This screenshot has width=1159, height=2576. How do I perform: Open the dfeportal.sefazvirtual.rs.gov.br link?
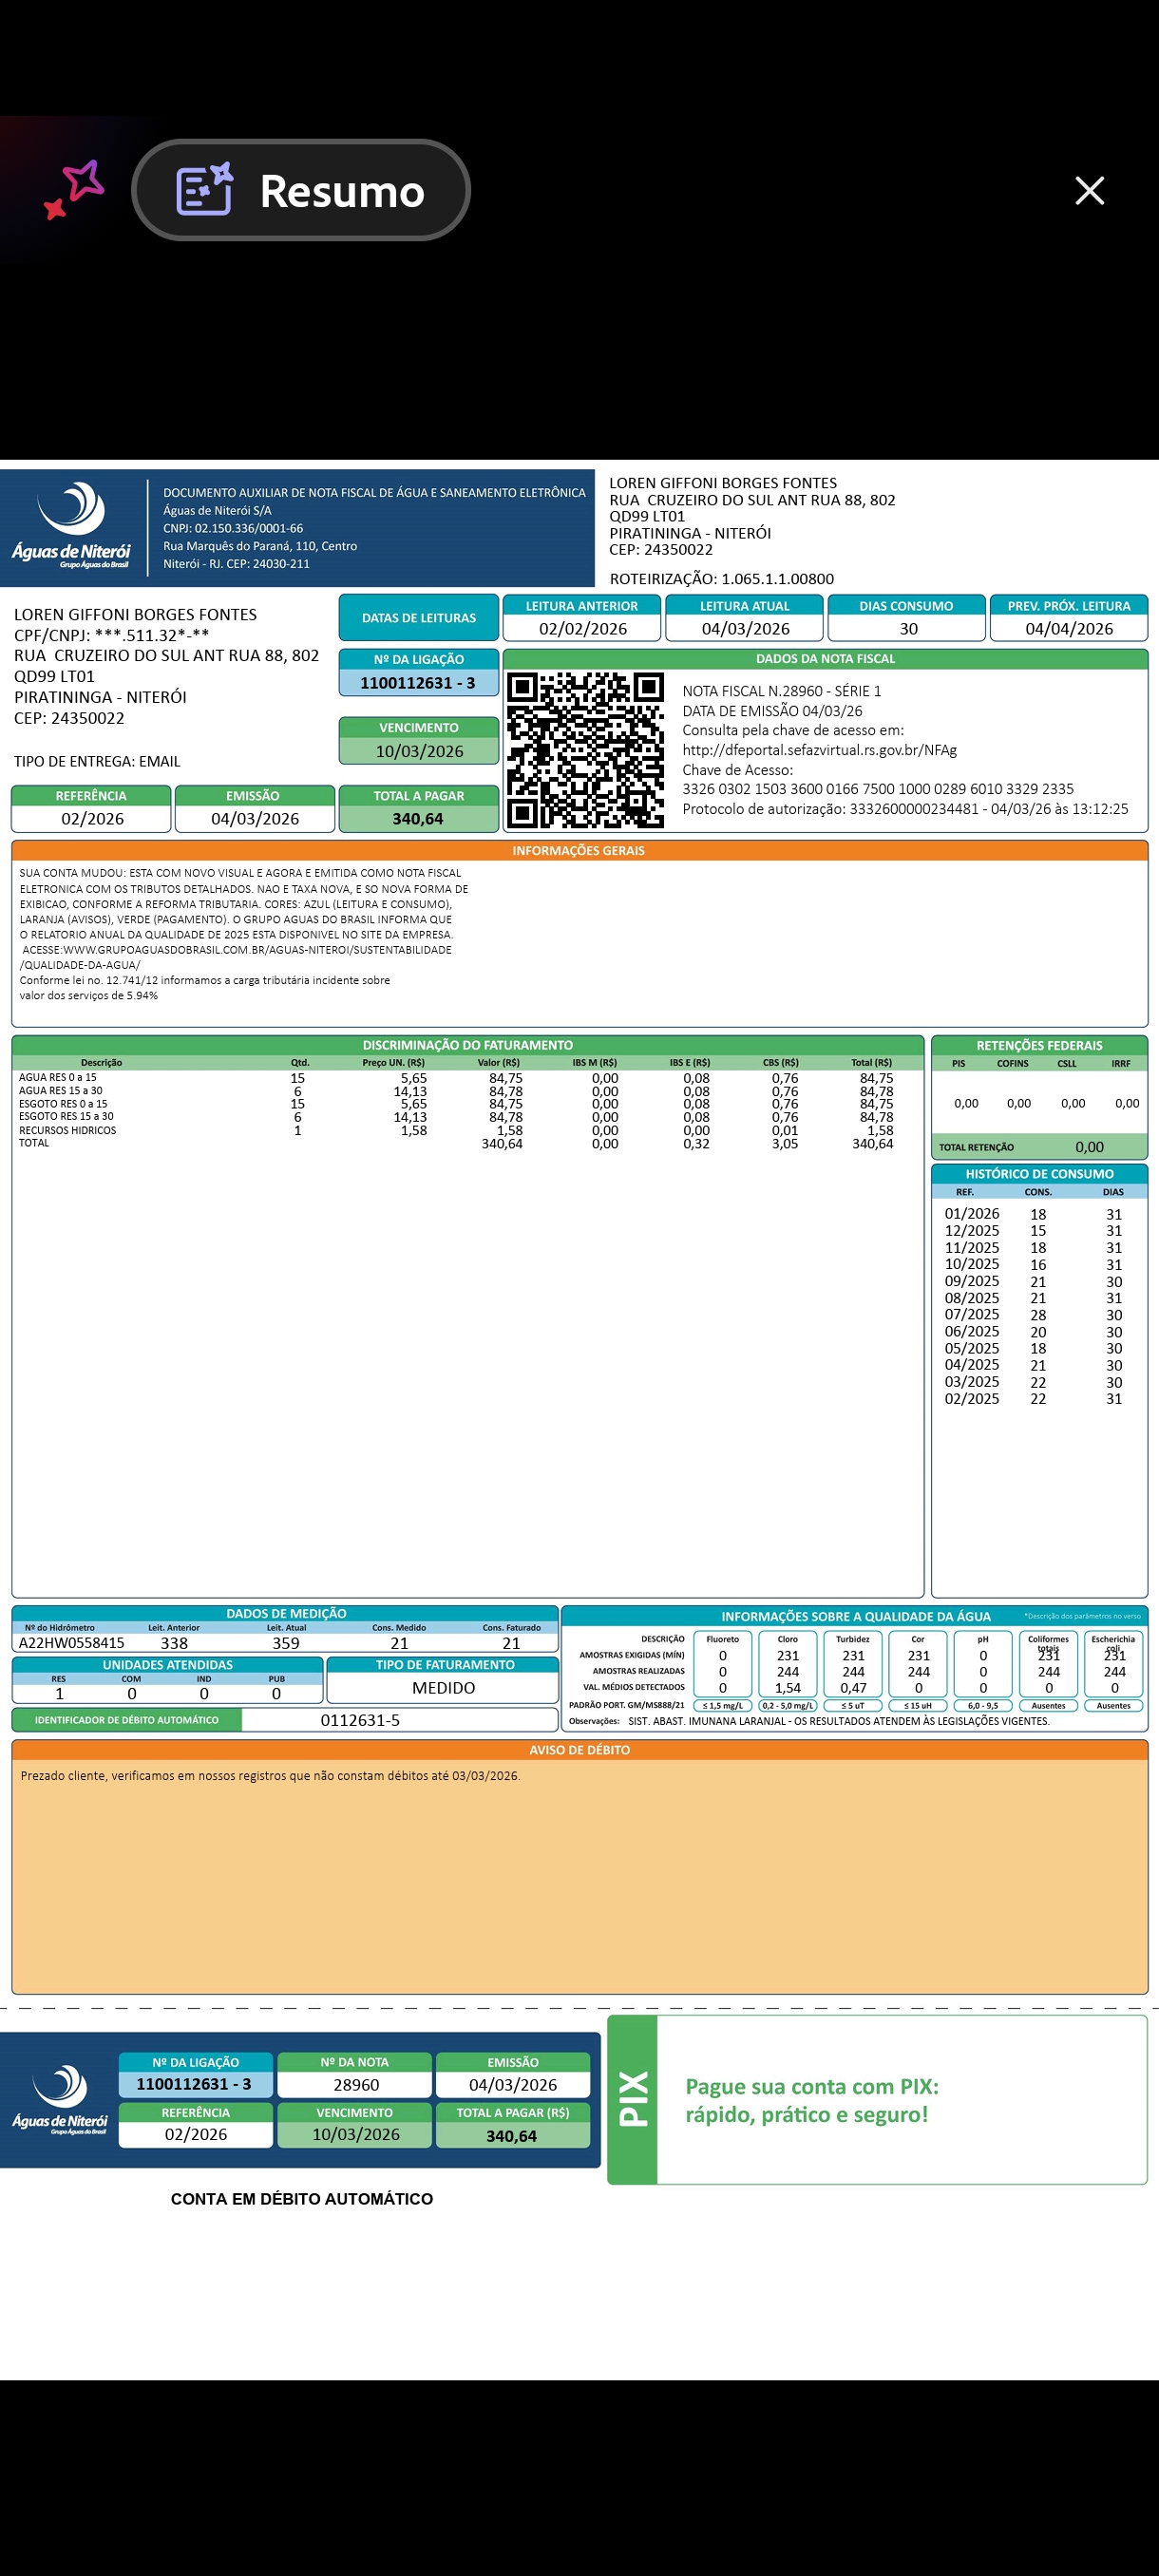pyautogui.click(x=819, y=750)
